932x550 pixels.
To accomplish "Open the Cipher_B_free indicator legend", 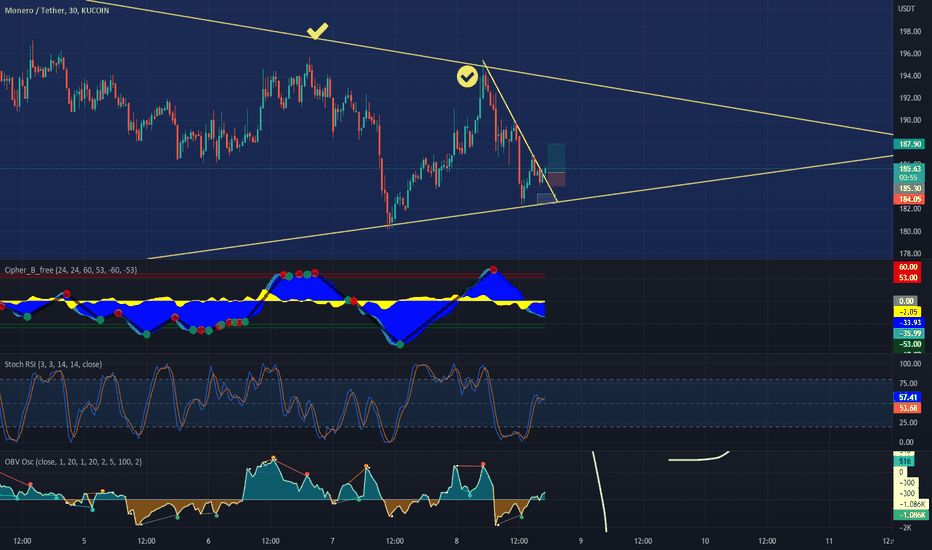I will pyautogui.click(x=71, y=270).
